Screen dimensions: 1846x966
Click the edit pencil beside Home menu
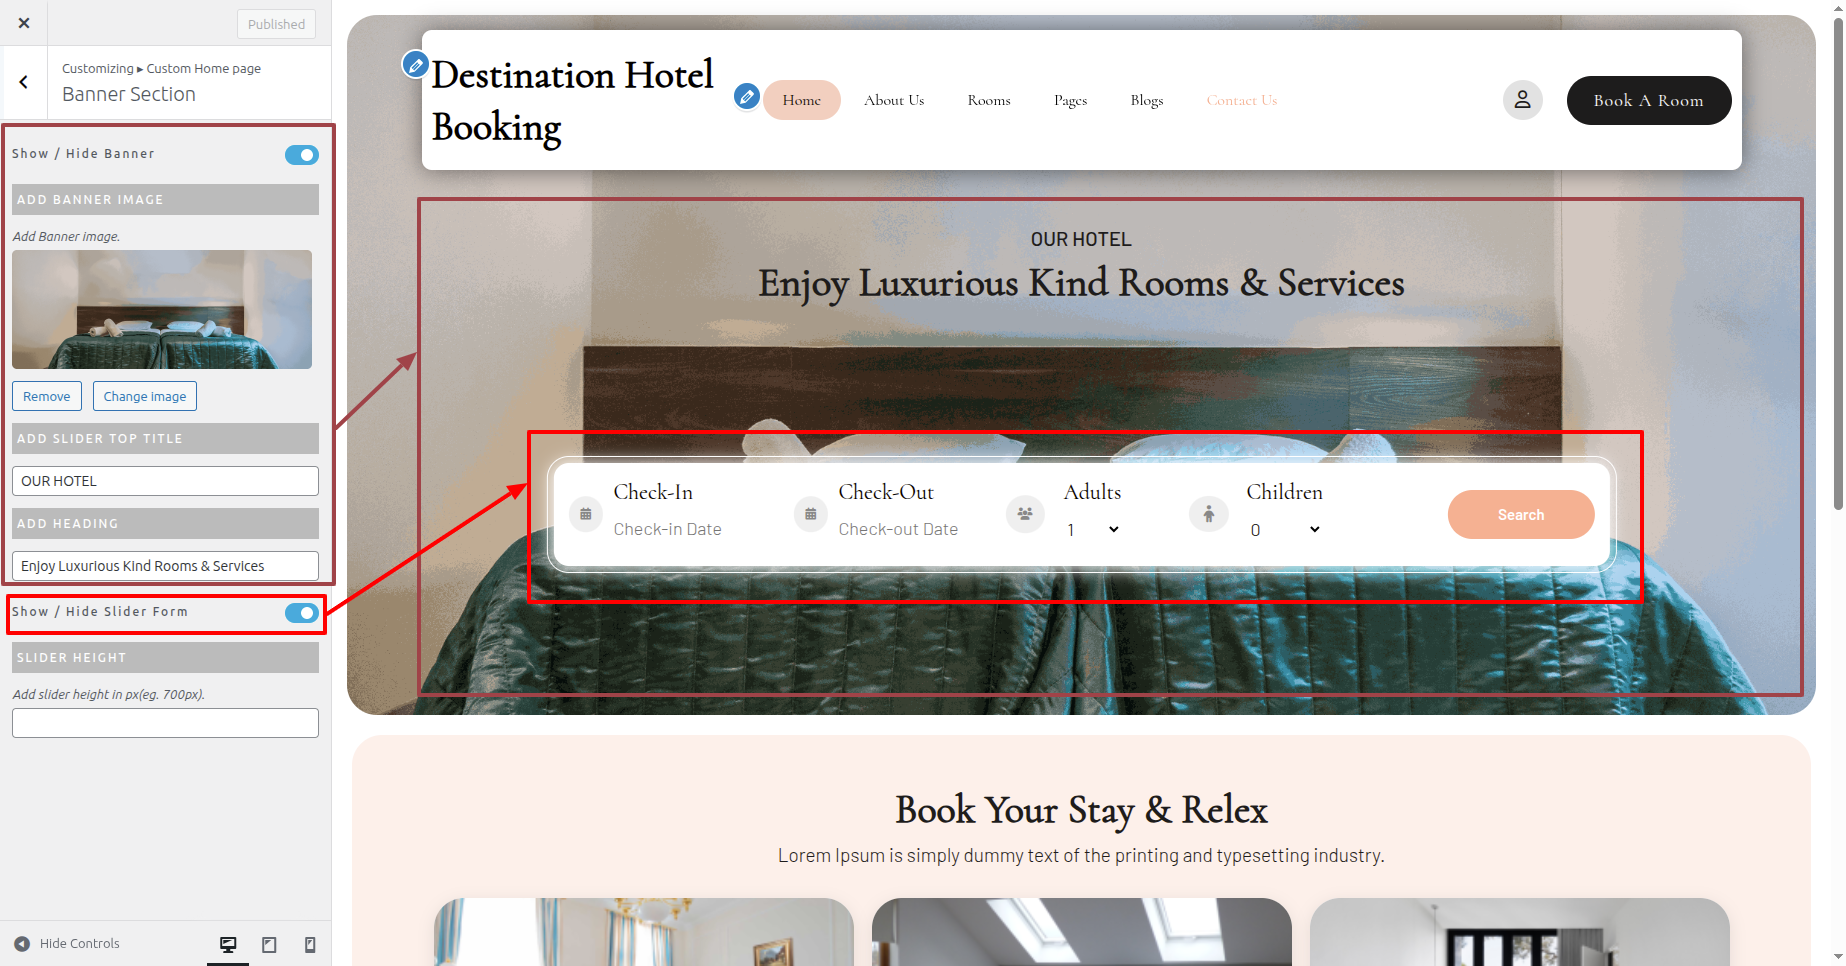coord(746,96)
